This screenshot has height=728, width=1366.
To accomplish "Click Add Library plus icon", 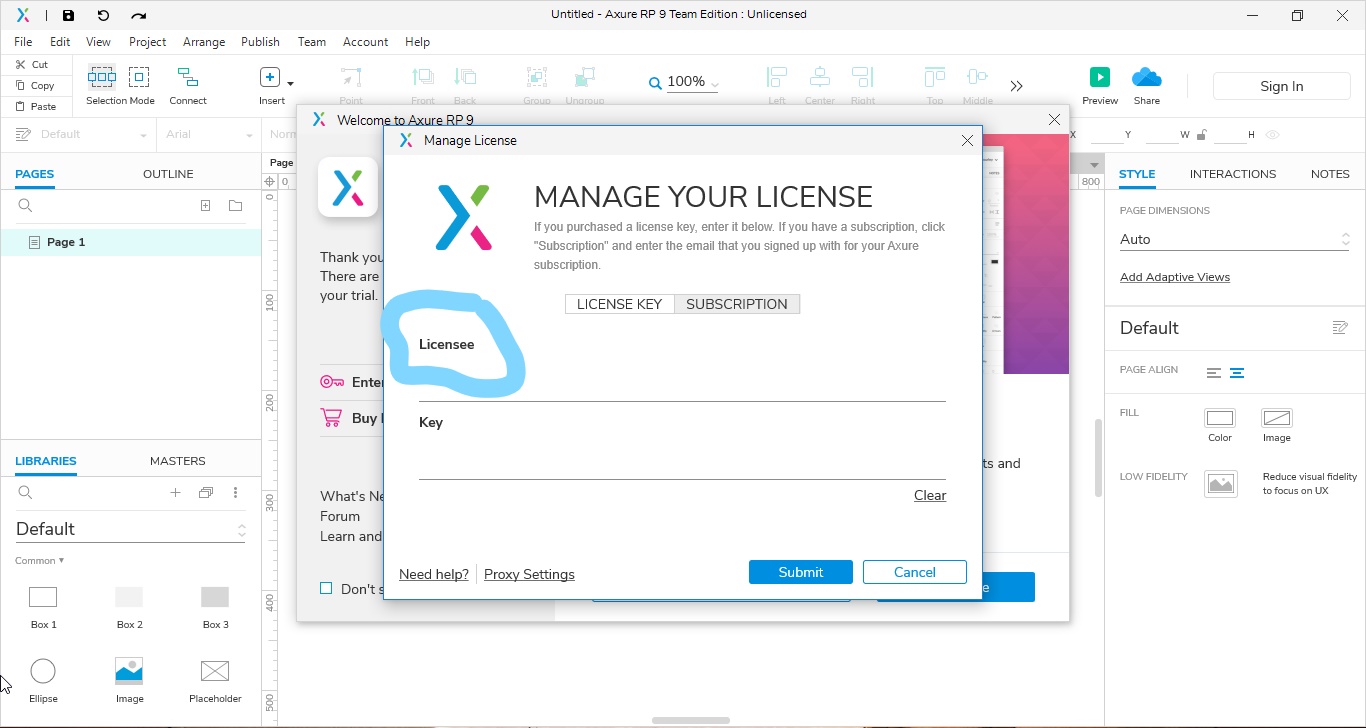I will coord(175,492).
